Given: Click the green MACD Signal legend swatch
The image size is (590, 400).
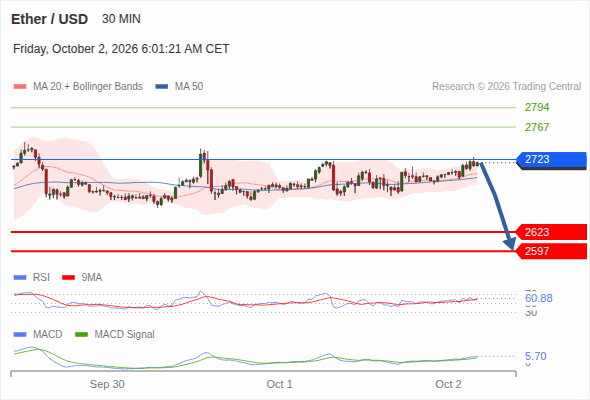Looking at the screenshot, I should [x=81, y=335].
